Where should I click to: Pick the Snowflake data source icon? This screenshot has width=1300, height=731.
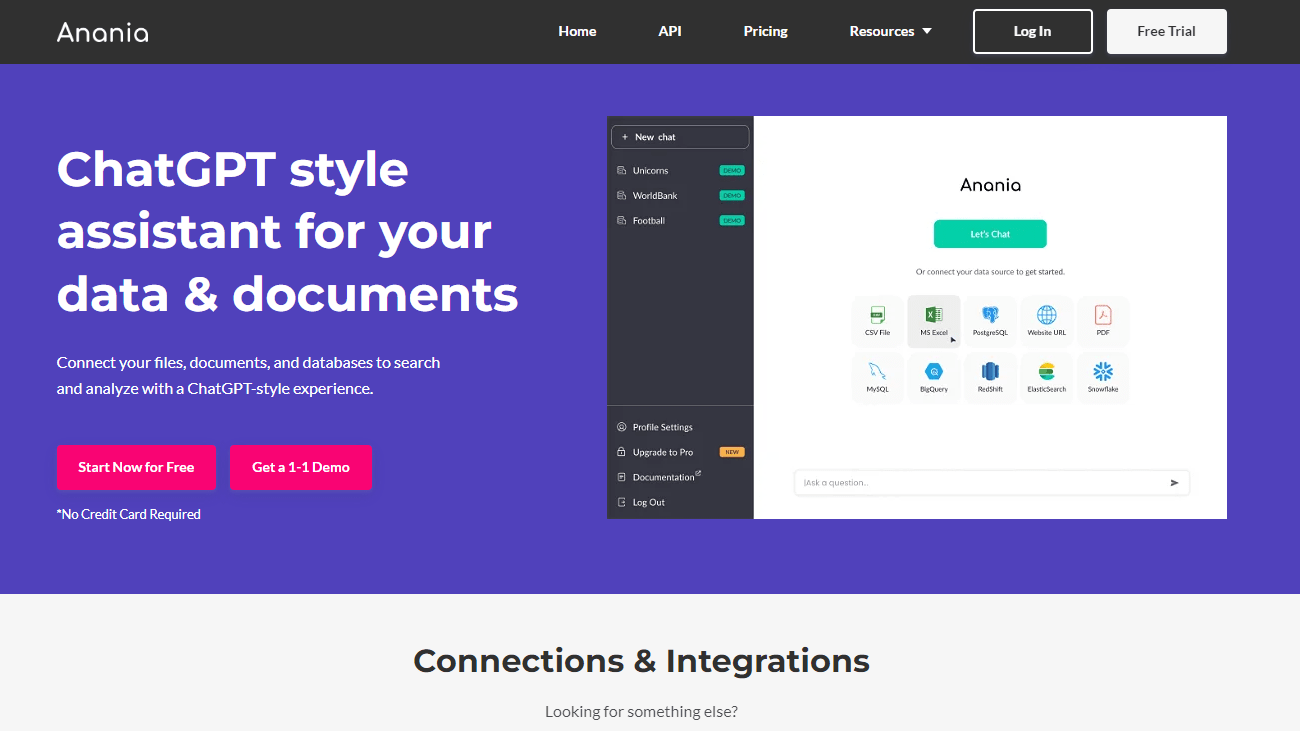pyautogui.click(x=1103, y=373)
